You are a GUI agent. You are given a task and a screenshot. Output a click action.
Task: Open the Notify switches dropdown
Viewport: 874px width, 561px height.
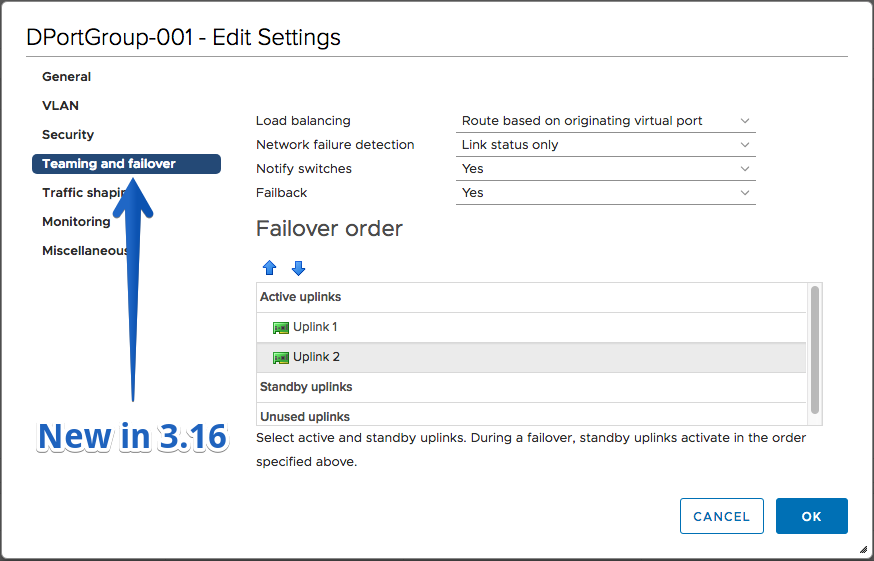coord(606,169)
